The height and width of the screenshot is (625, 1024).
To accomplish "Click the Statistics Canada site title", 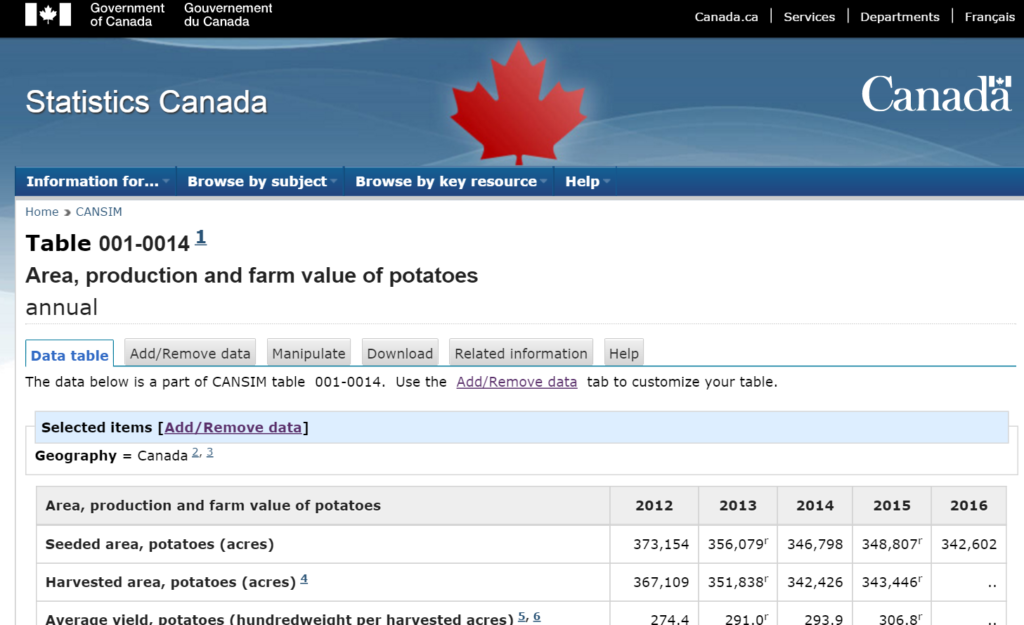I will click(146, 102).
